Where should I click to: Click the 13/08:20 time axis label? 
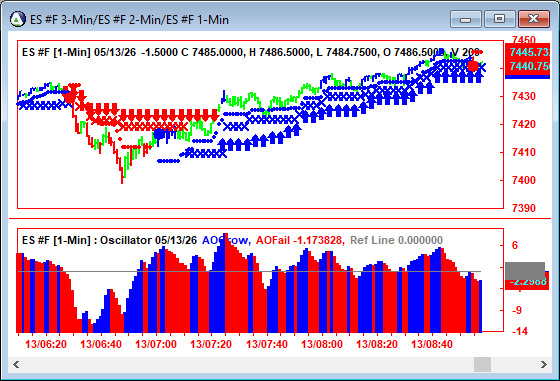pos(377,345)
